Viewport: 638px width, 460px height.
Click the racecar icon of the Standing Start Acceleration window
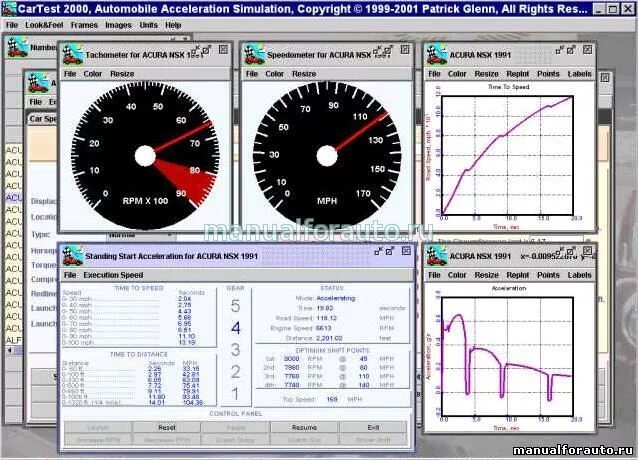73,256
